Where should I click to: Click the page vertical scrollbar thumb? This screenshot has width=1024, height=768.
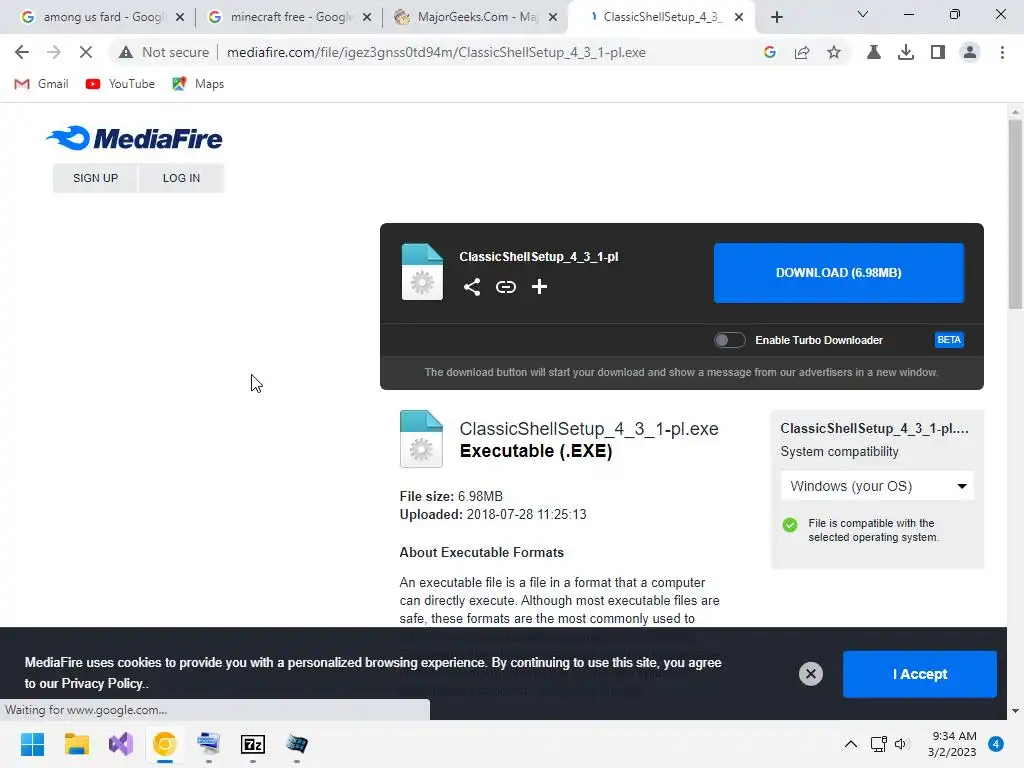pos(1015,214)
